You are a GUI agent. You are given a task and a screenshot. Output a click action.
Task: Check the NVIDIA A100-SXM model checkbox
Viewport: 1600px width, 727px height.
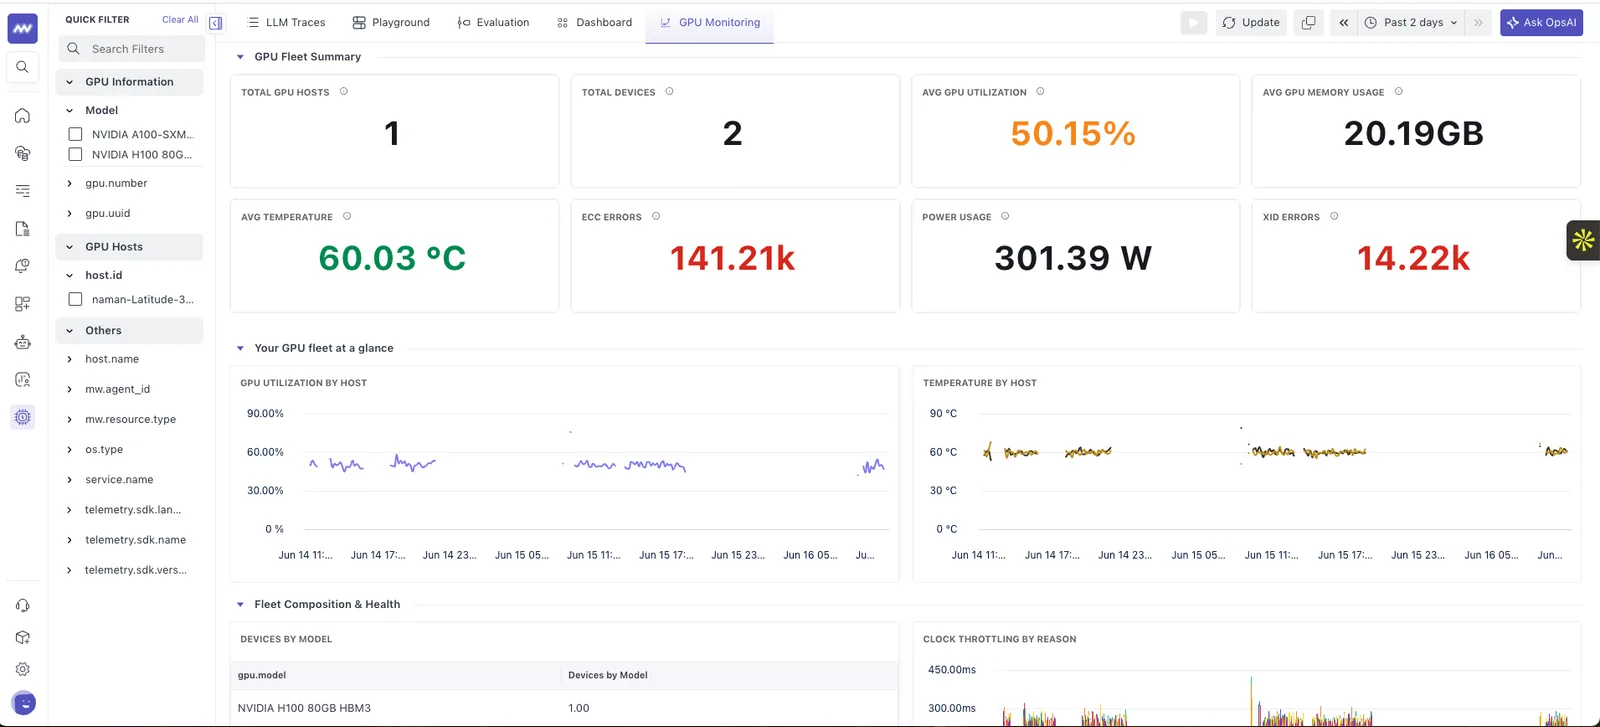pyautogui.click(x=75, y=134)
